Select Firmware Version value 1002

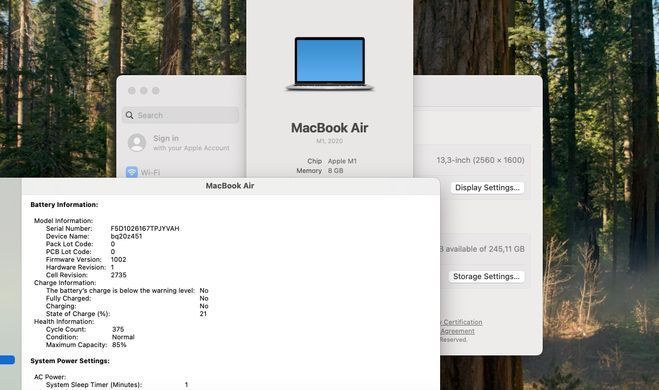[118, 260]
